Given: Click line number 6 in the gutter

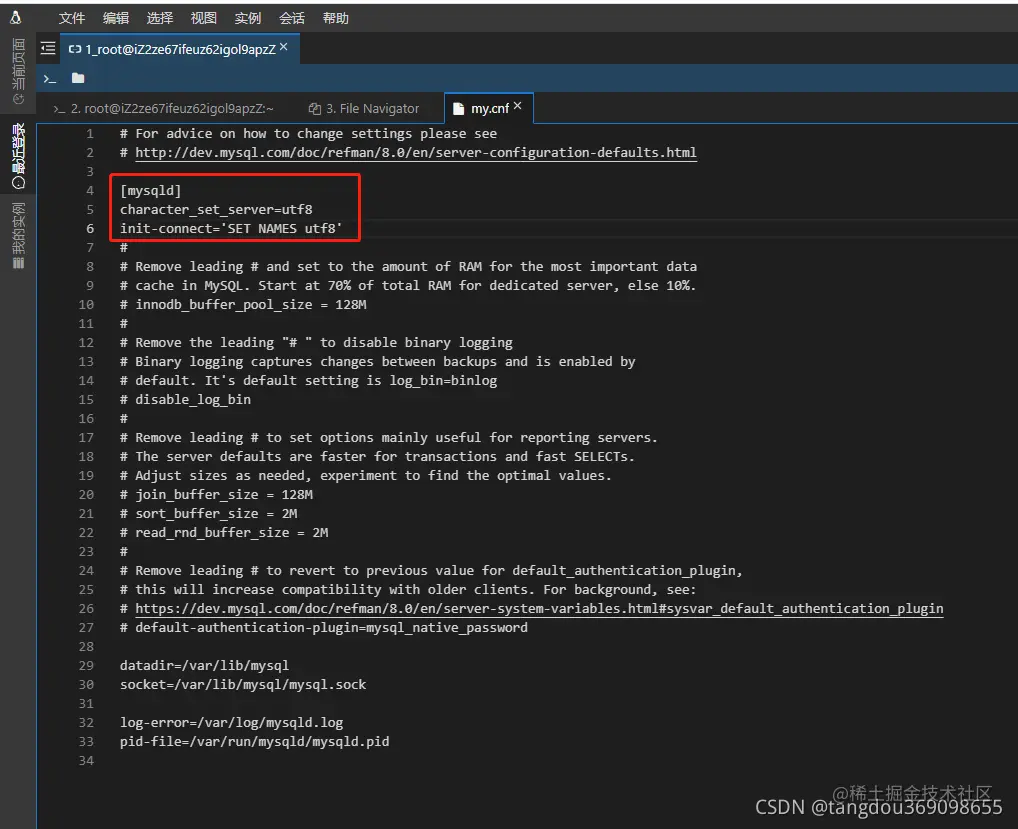Looking at the screenshot, I should [90, 229].
